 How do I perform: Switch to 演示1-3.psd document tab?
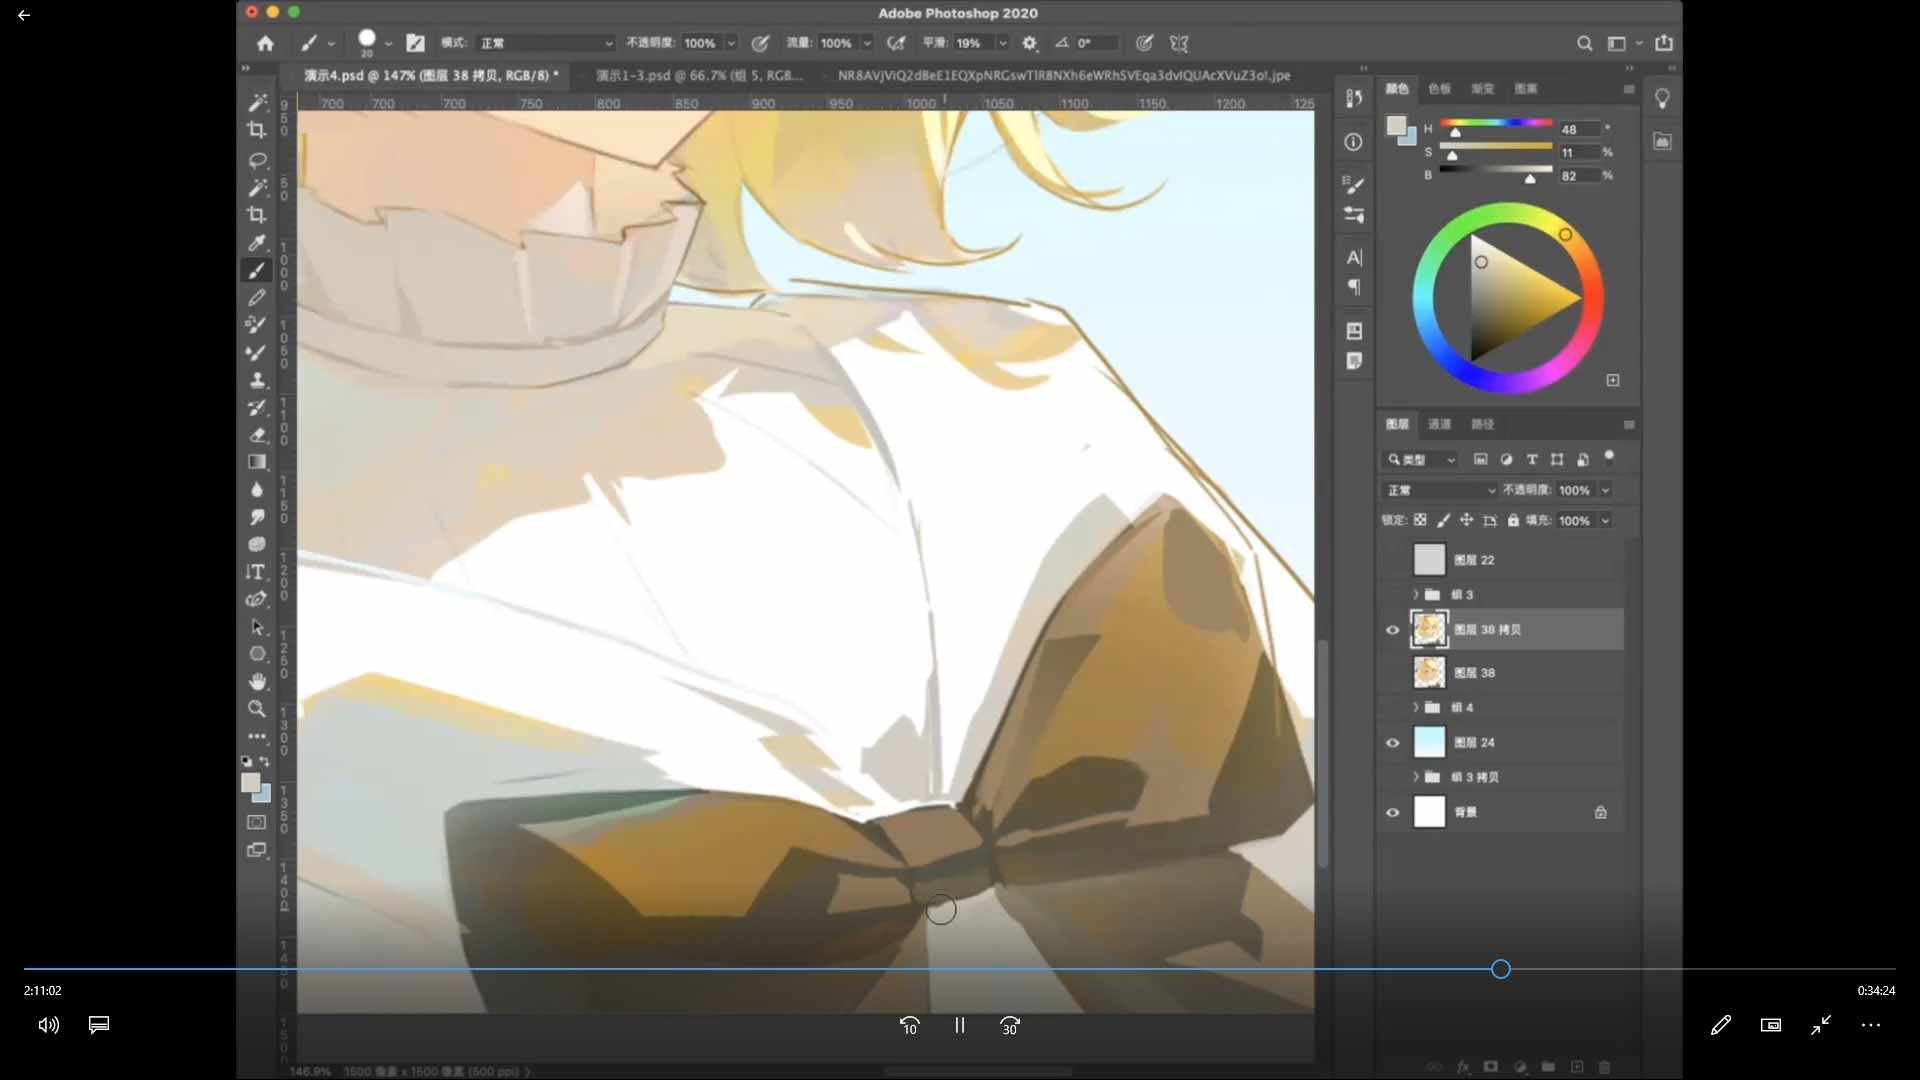coord(699,75)
